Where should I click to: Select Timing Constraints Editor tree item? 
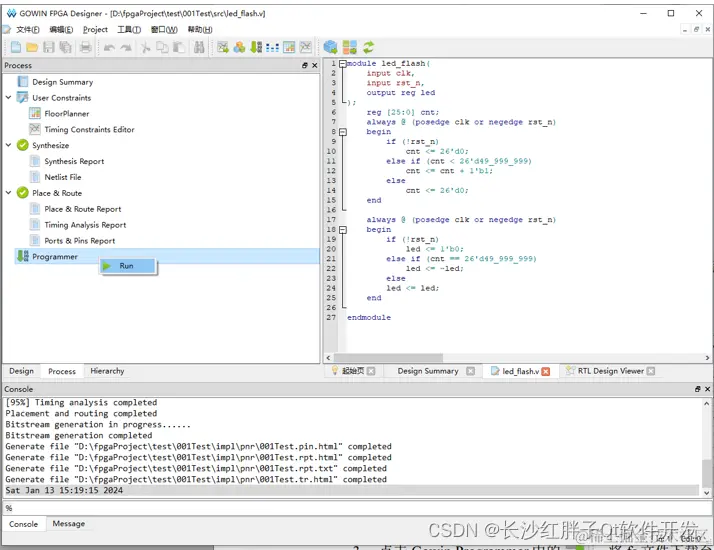[x=89, y=129]
